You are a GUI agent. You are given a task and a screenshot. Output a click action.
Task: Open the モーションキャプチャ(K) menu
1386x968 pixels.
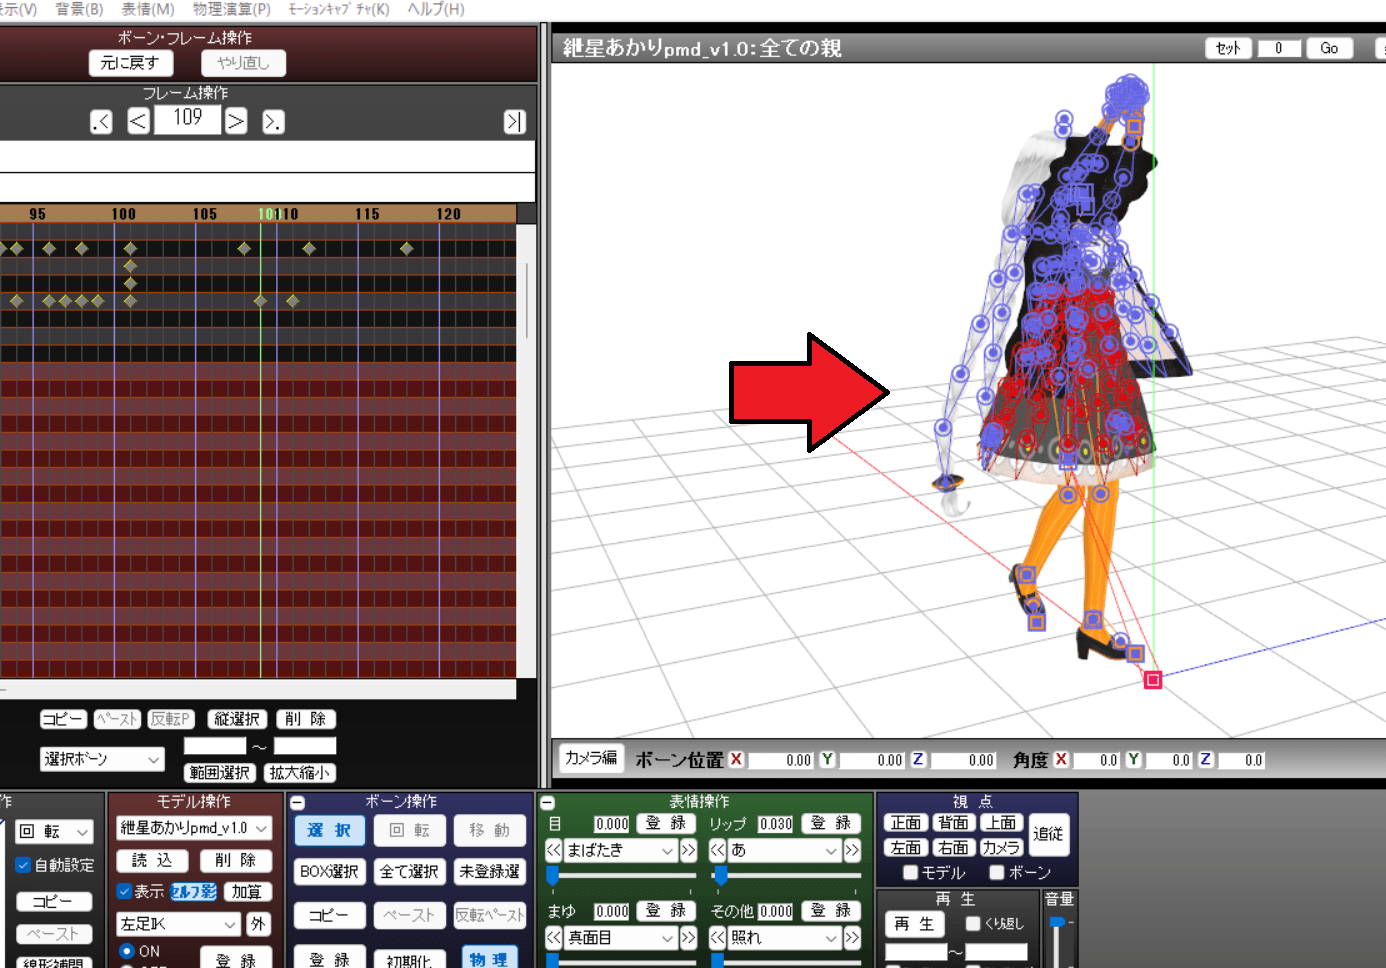[x=339, y=9]
